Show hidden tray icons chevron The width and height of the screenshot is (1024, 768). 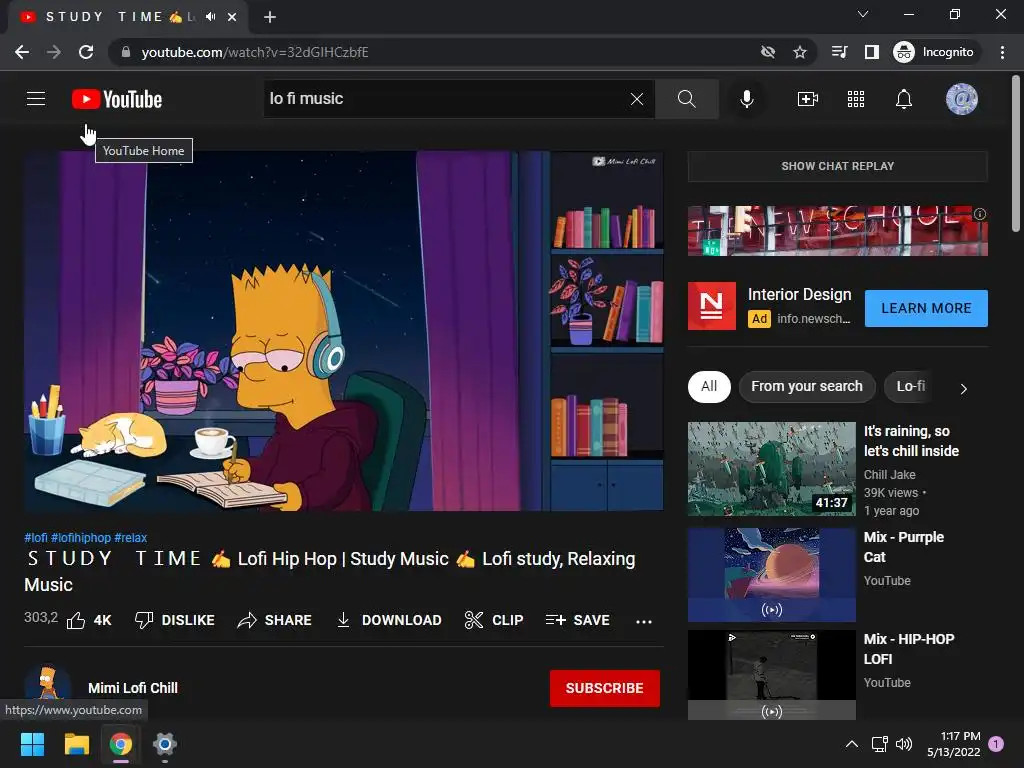pyautogui.click(x=852, y=744)
